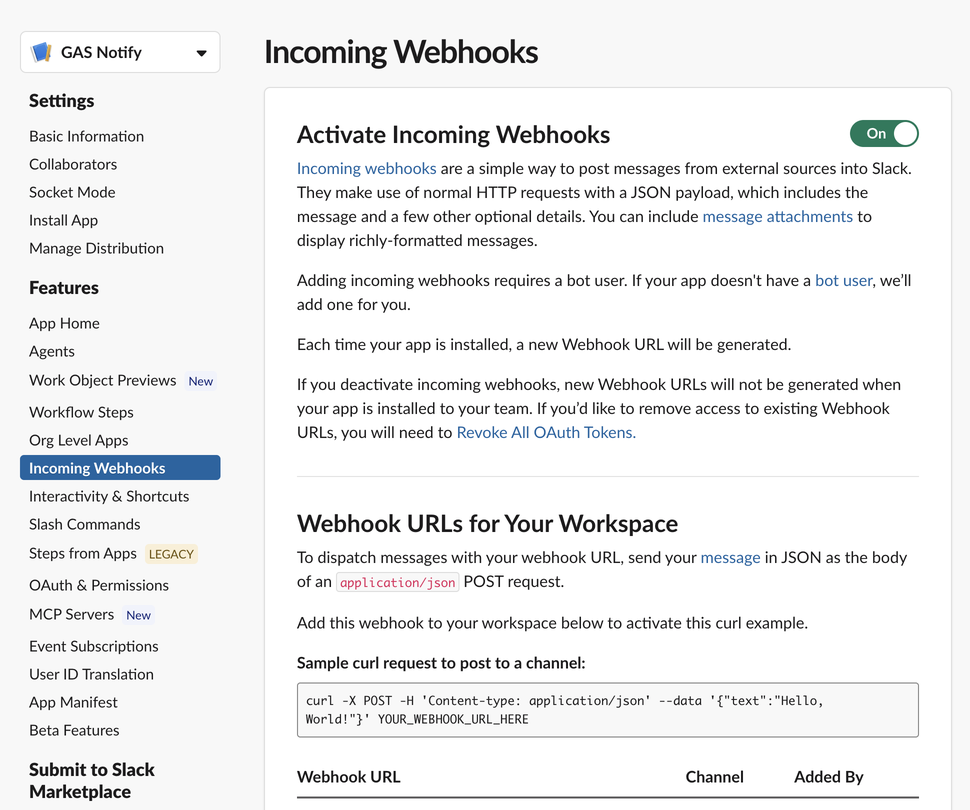Image resolution: width=970 pixels, height=810 pixels.
Task: Click the Submit to Slack Marketplace heading
Action: coord(92,780)
